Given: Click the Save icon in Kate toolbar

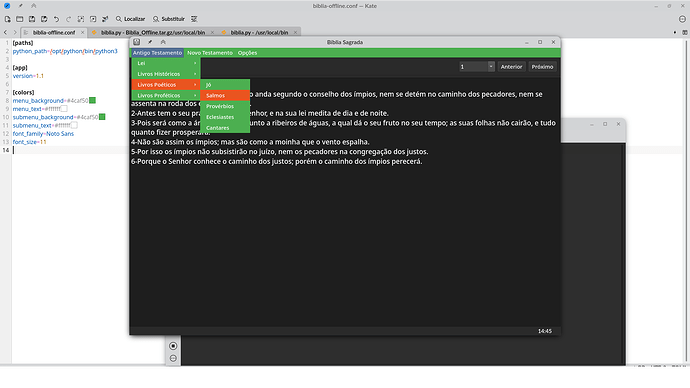Looking at the screenshot, I should [32, 19].
